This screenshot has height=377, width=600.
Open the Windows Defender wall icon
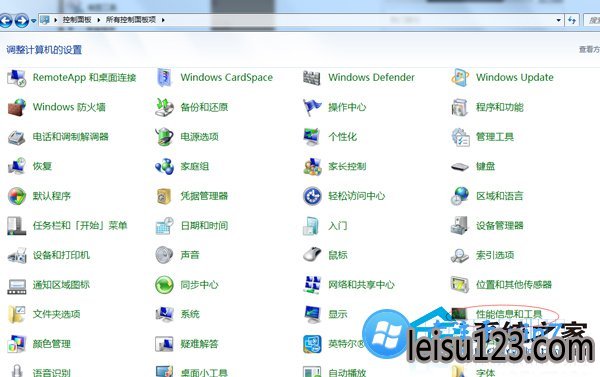click(x=312, y=78)
